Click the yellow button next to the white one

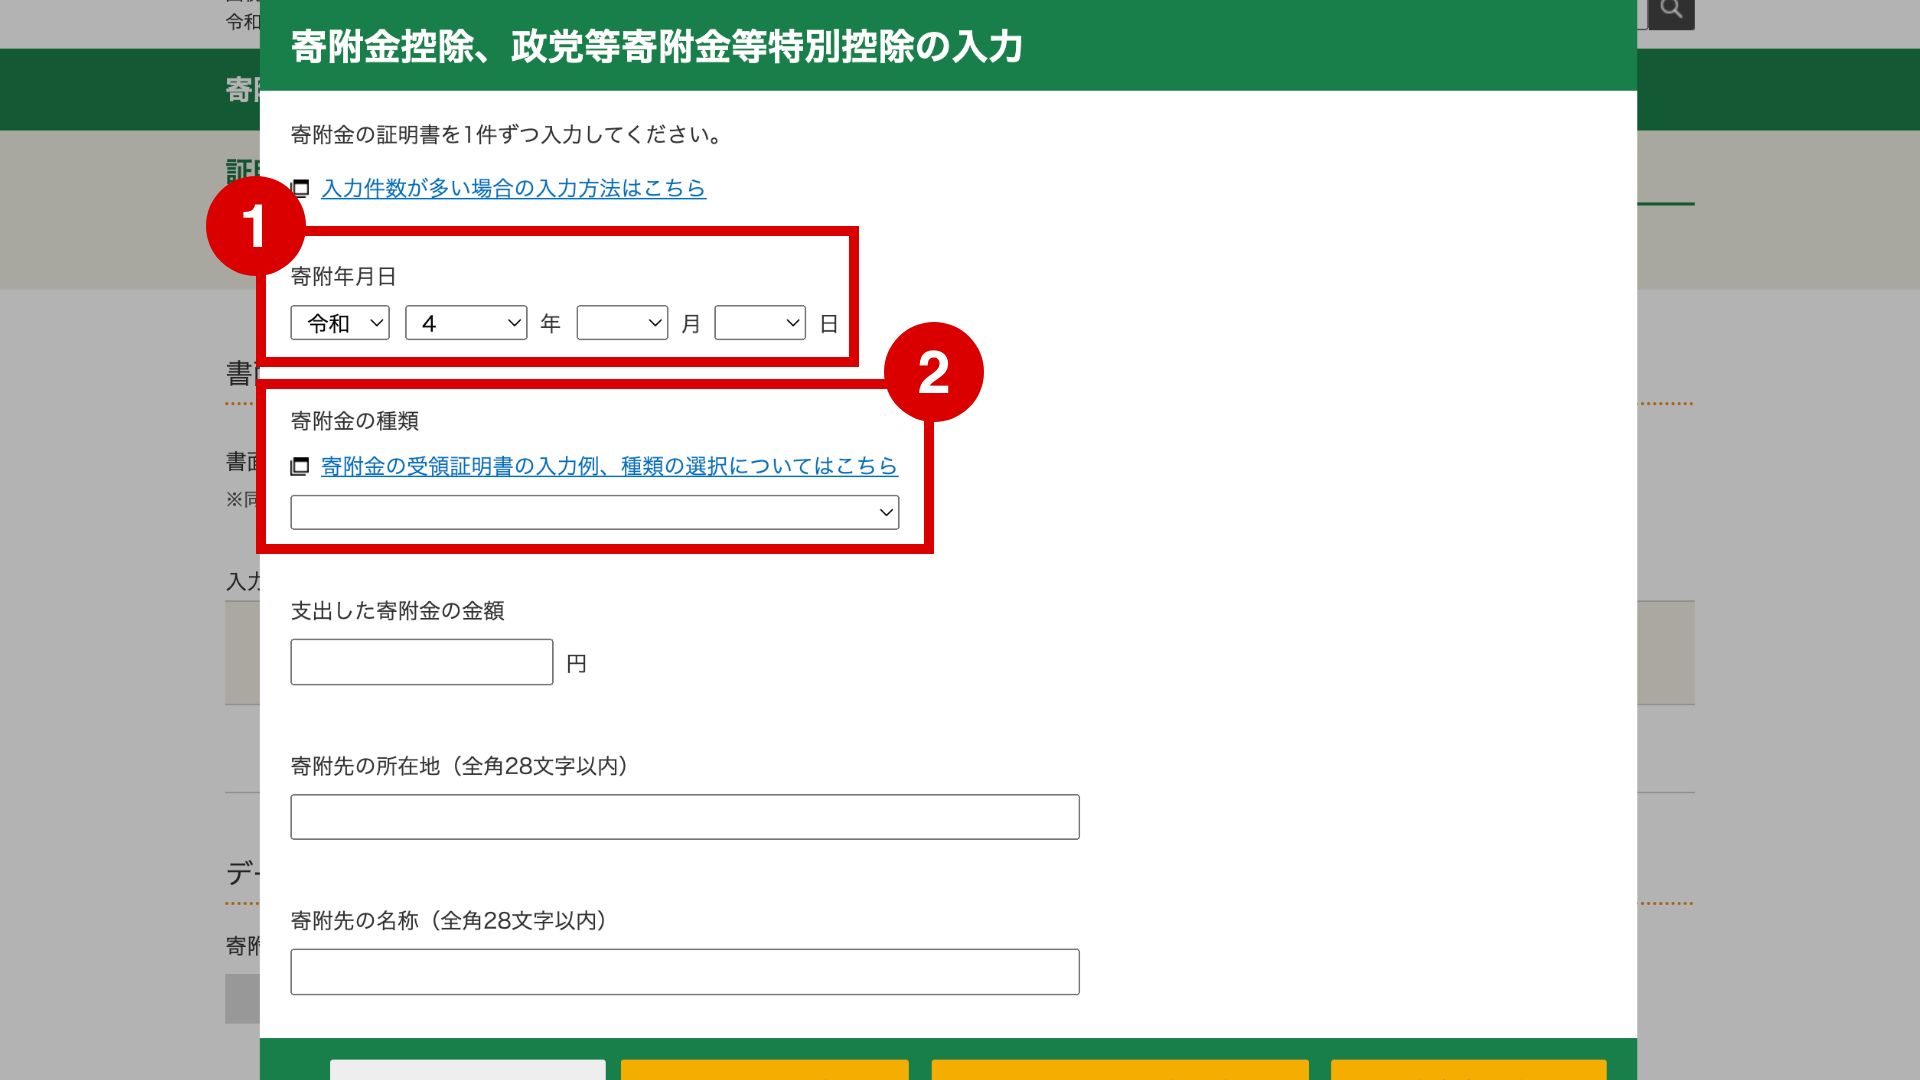764,1070
